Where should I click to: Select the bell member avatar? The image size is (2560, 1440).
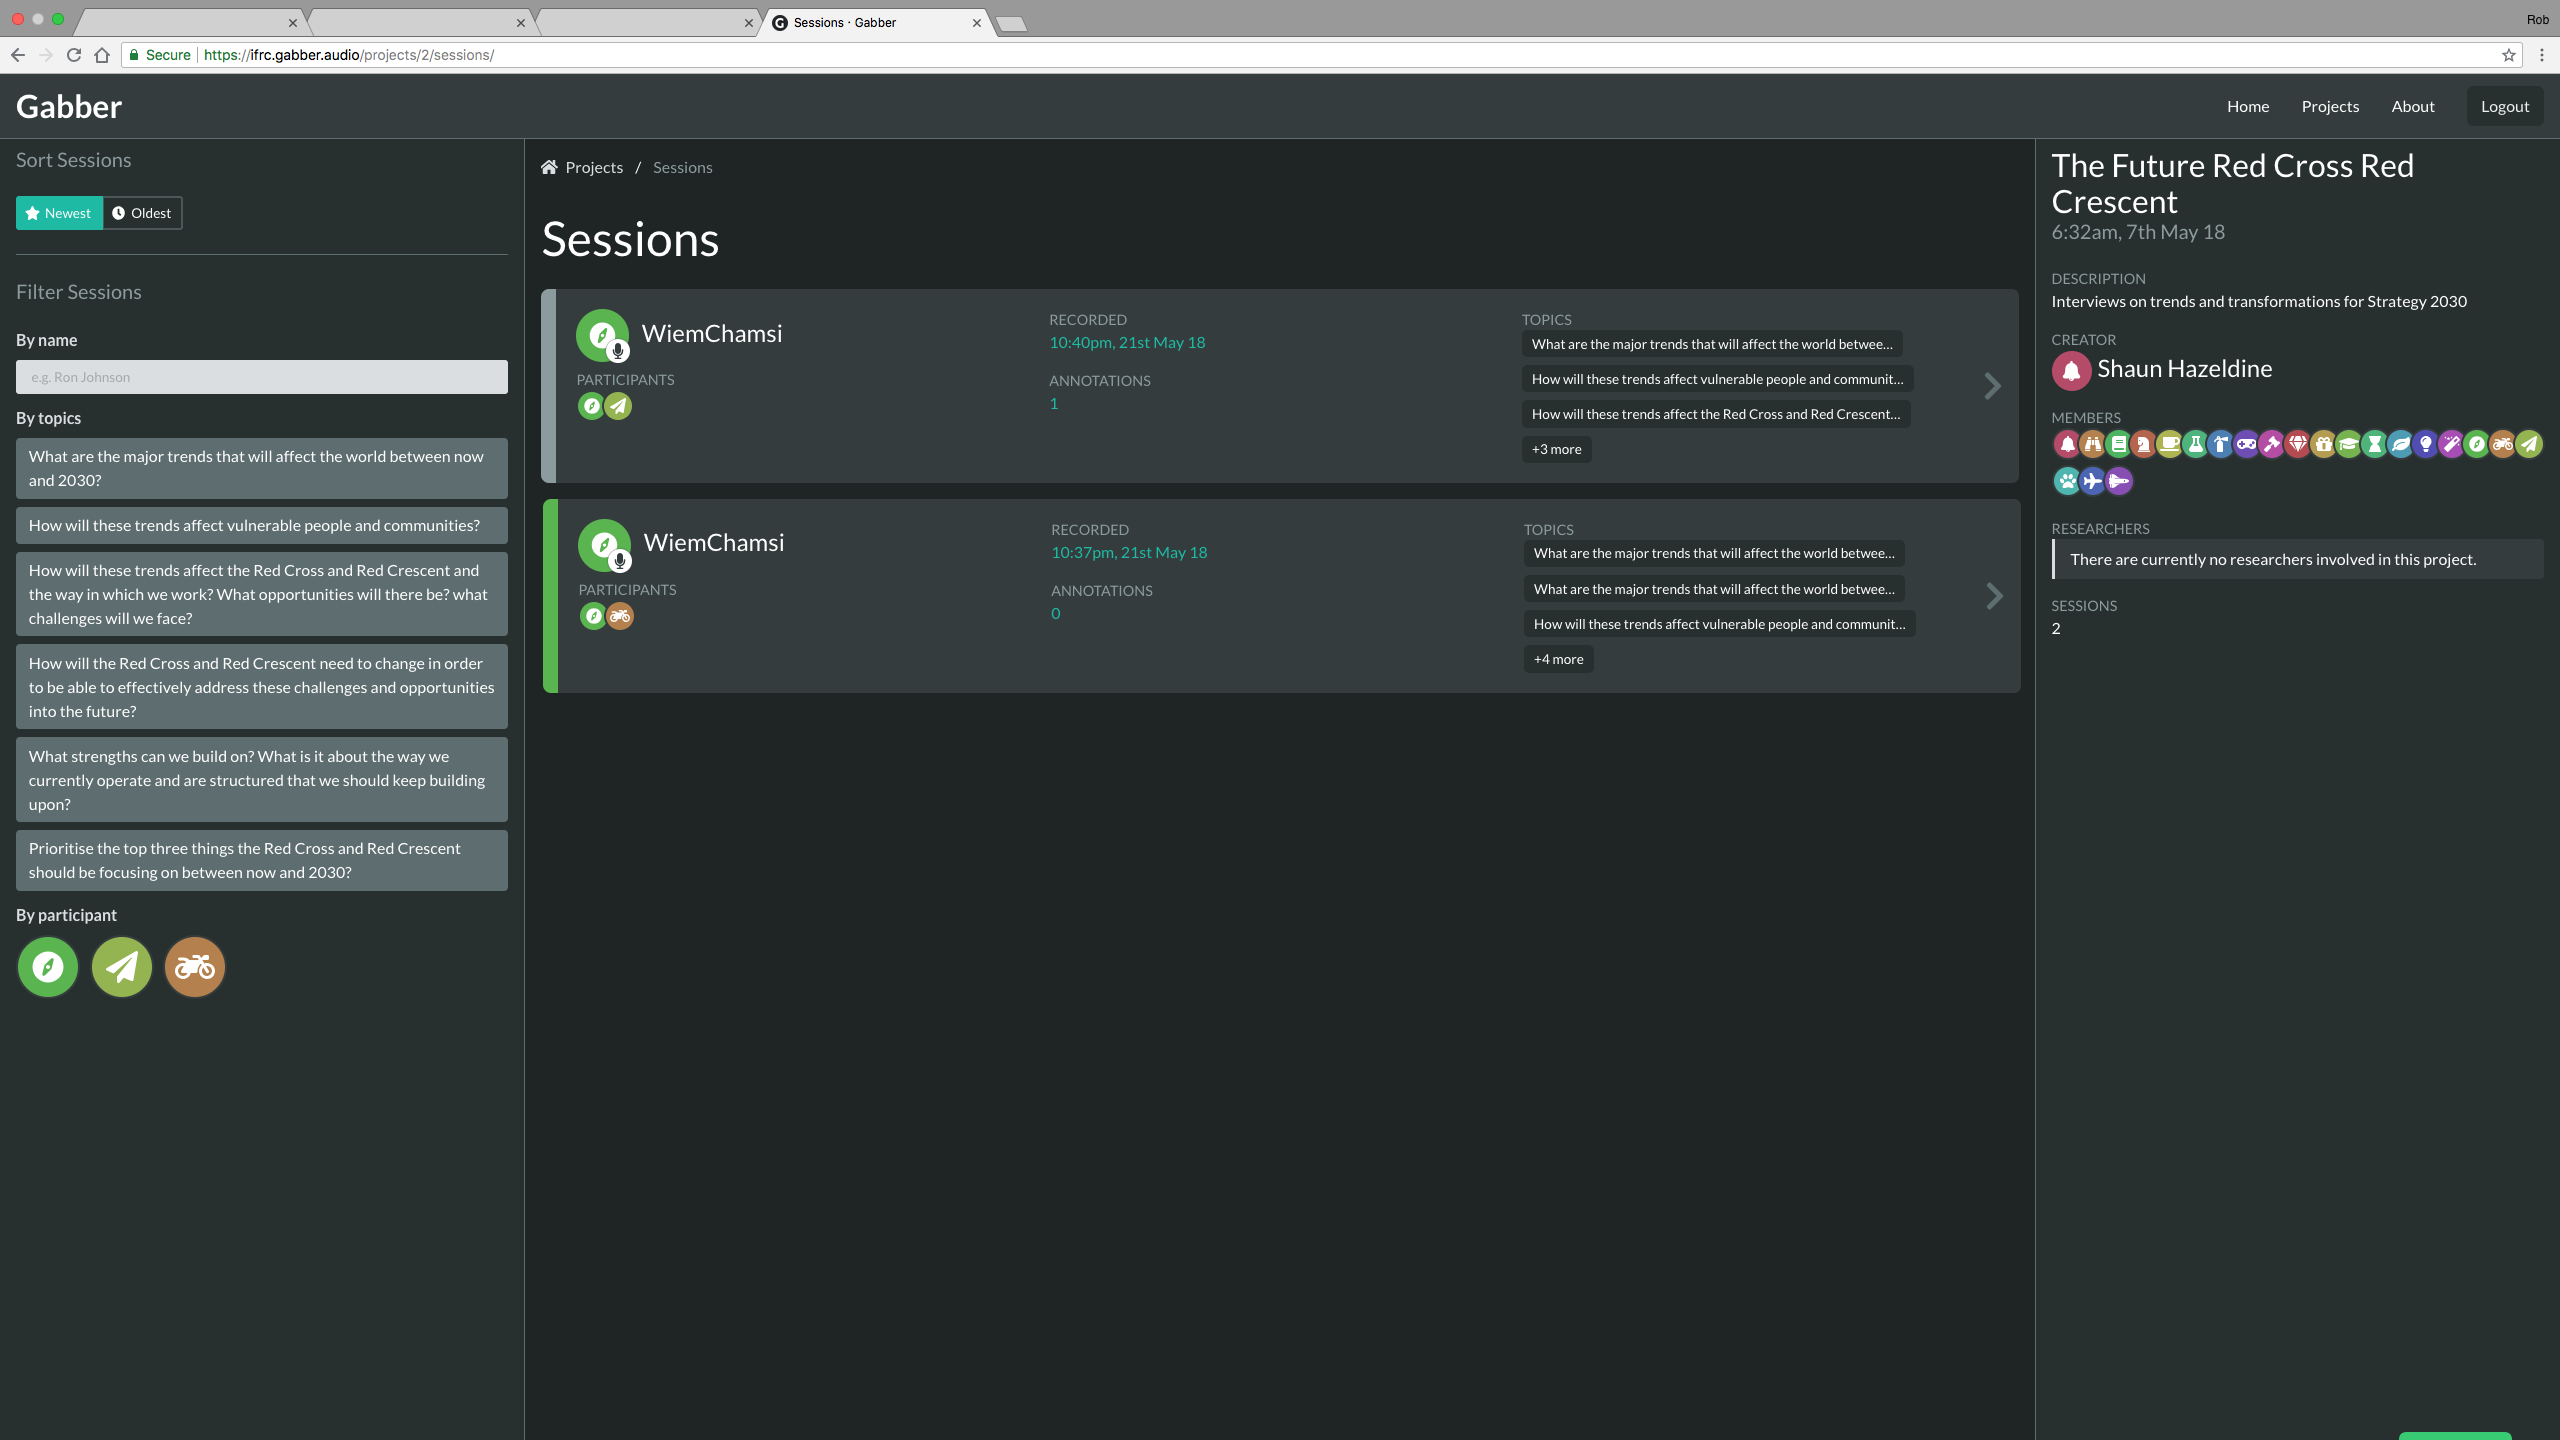[x=2066, y=444]
